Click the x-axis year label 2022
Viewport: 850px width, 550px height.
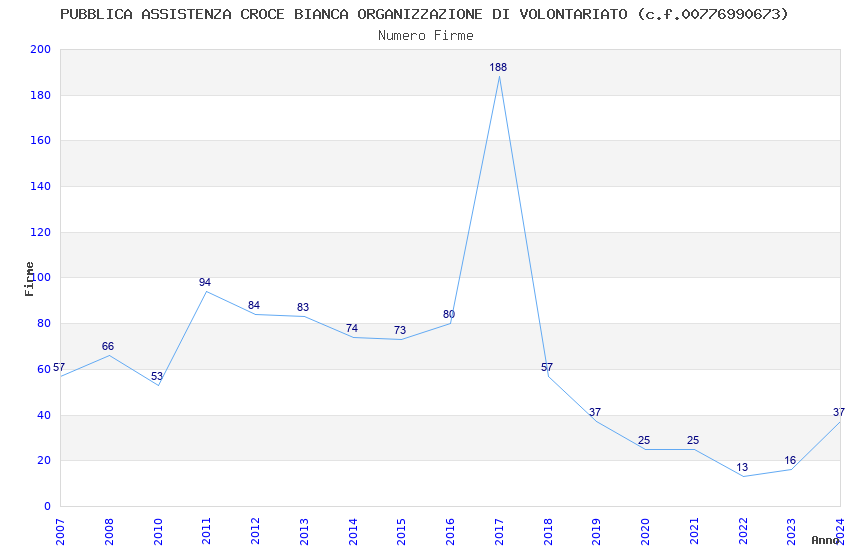click(743, 531)
